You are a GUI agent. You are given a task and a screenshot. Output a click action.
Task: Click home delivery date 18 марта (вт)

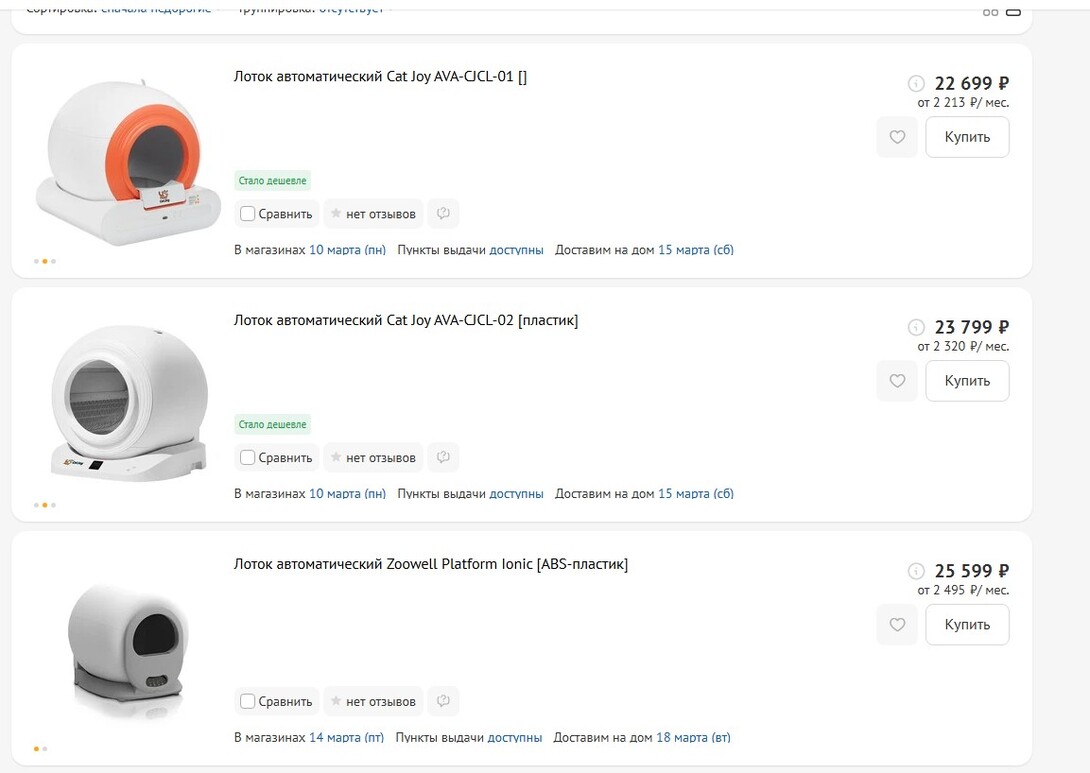pos(693,738)
